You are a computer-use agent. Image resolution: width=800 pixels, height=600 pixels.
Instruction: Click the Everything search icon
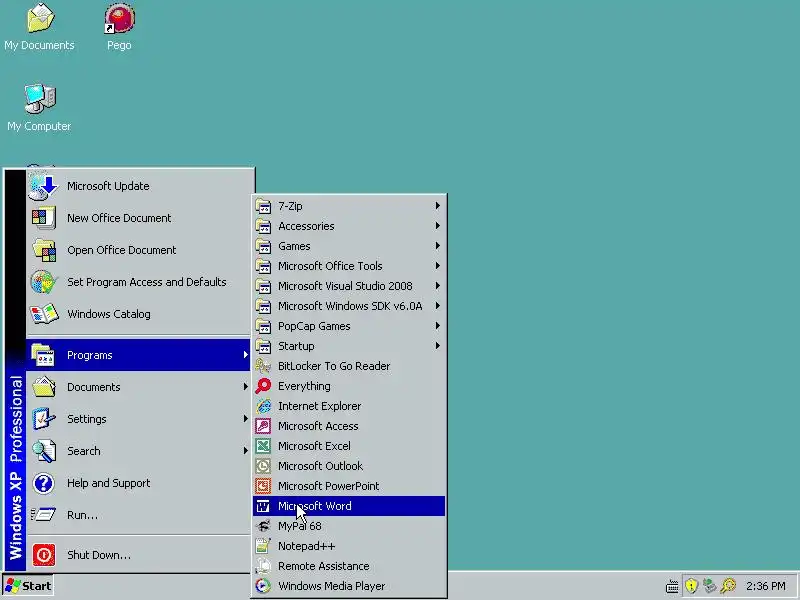pyautogui.click(x=263, y=386)
